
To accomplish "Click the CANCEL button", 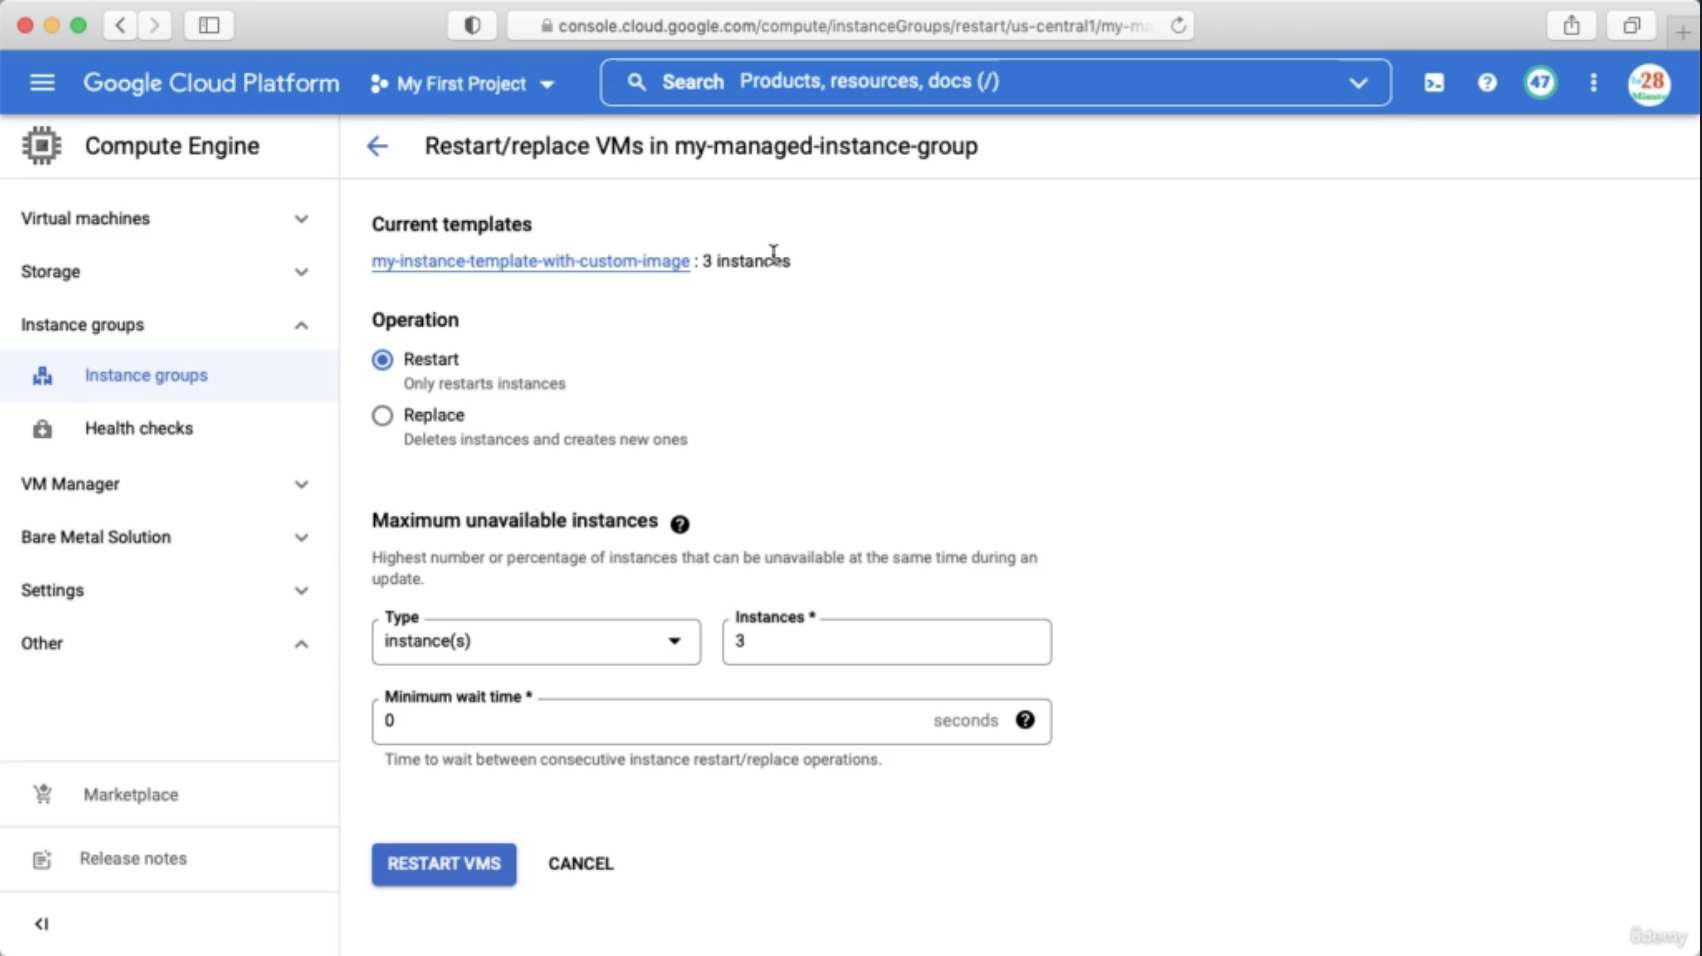I will (x=581, y=864).
